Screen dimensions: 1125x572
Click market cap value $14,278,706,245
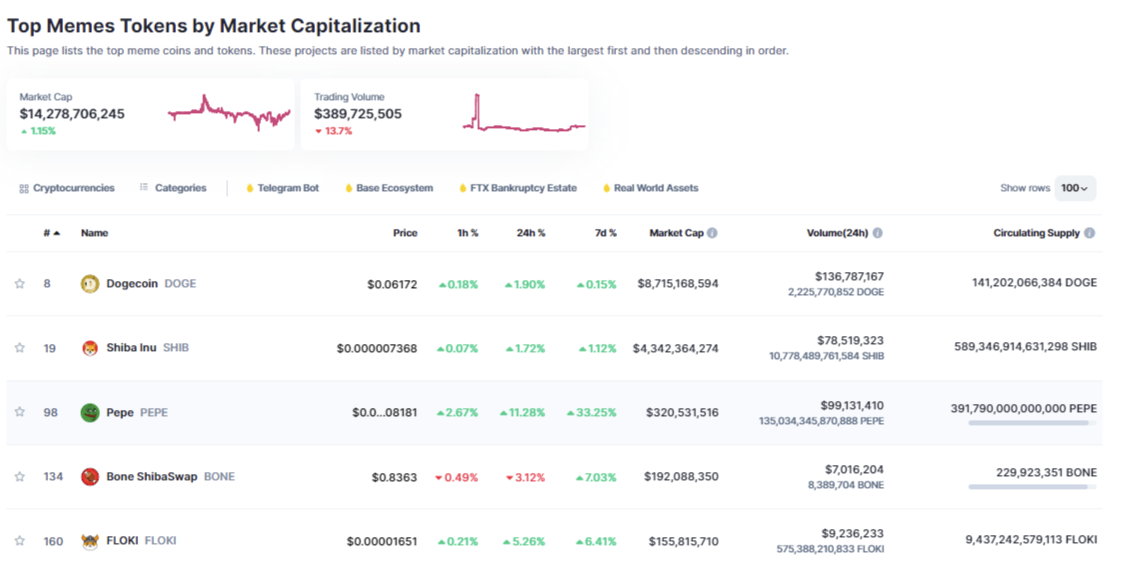[72, 114]
